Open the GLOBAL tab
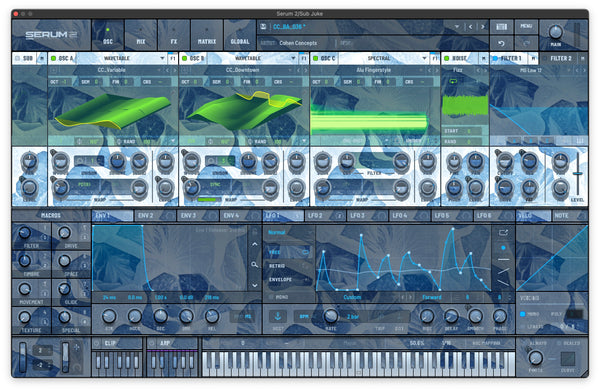 point(240,35)
